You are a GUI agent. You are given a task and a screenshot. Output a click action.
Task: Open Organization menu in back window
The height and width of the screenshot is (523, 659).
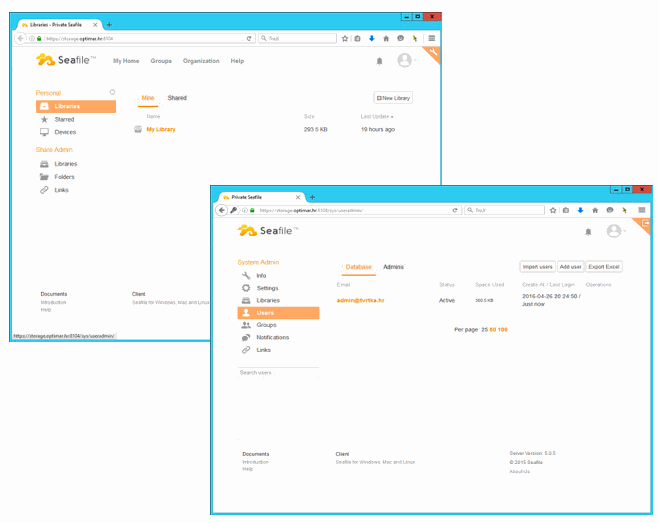pos(201,61)
